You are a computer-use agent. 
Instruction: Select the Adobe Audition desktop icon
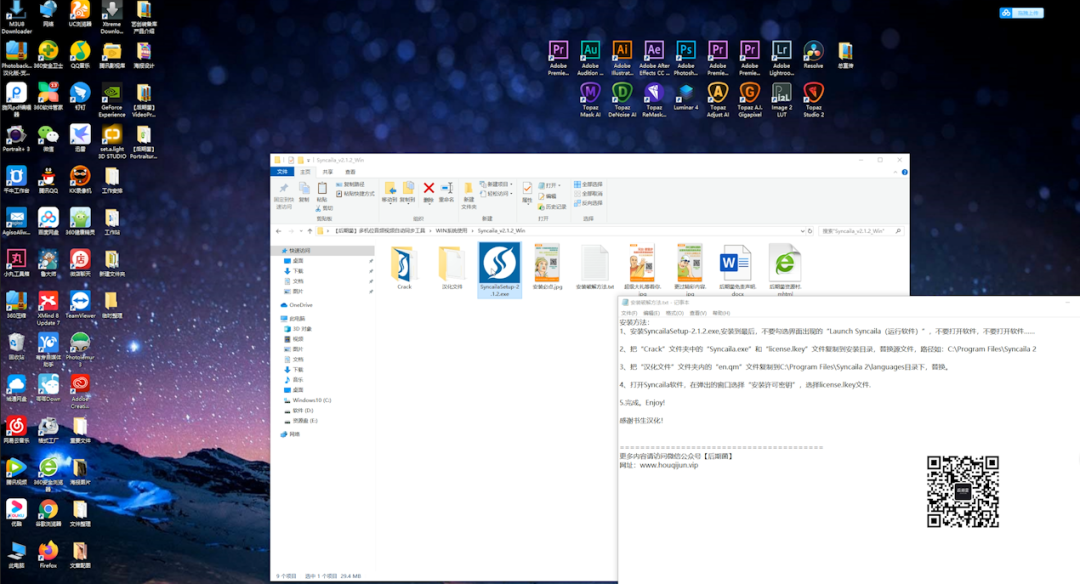coord(590,59)
